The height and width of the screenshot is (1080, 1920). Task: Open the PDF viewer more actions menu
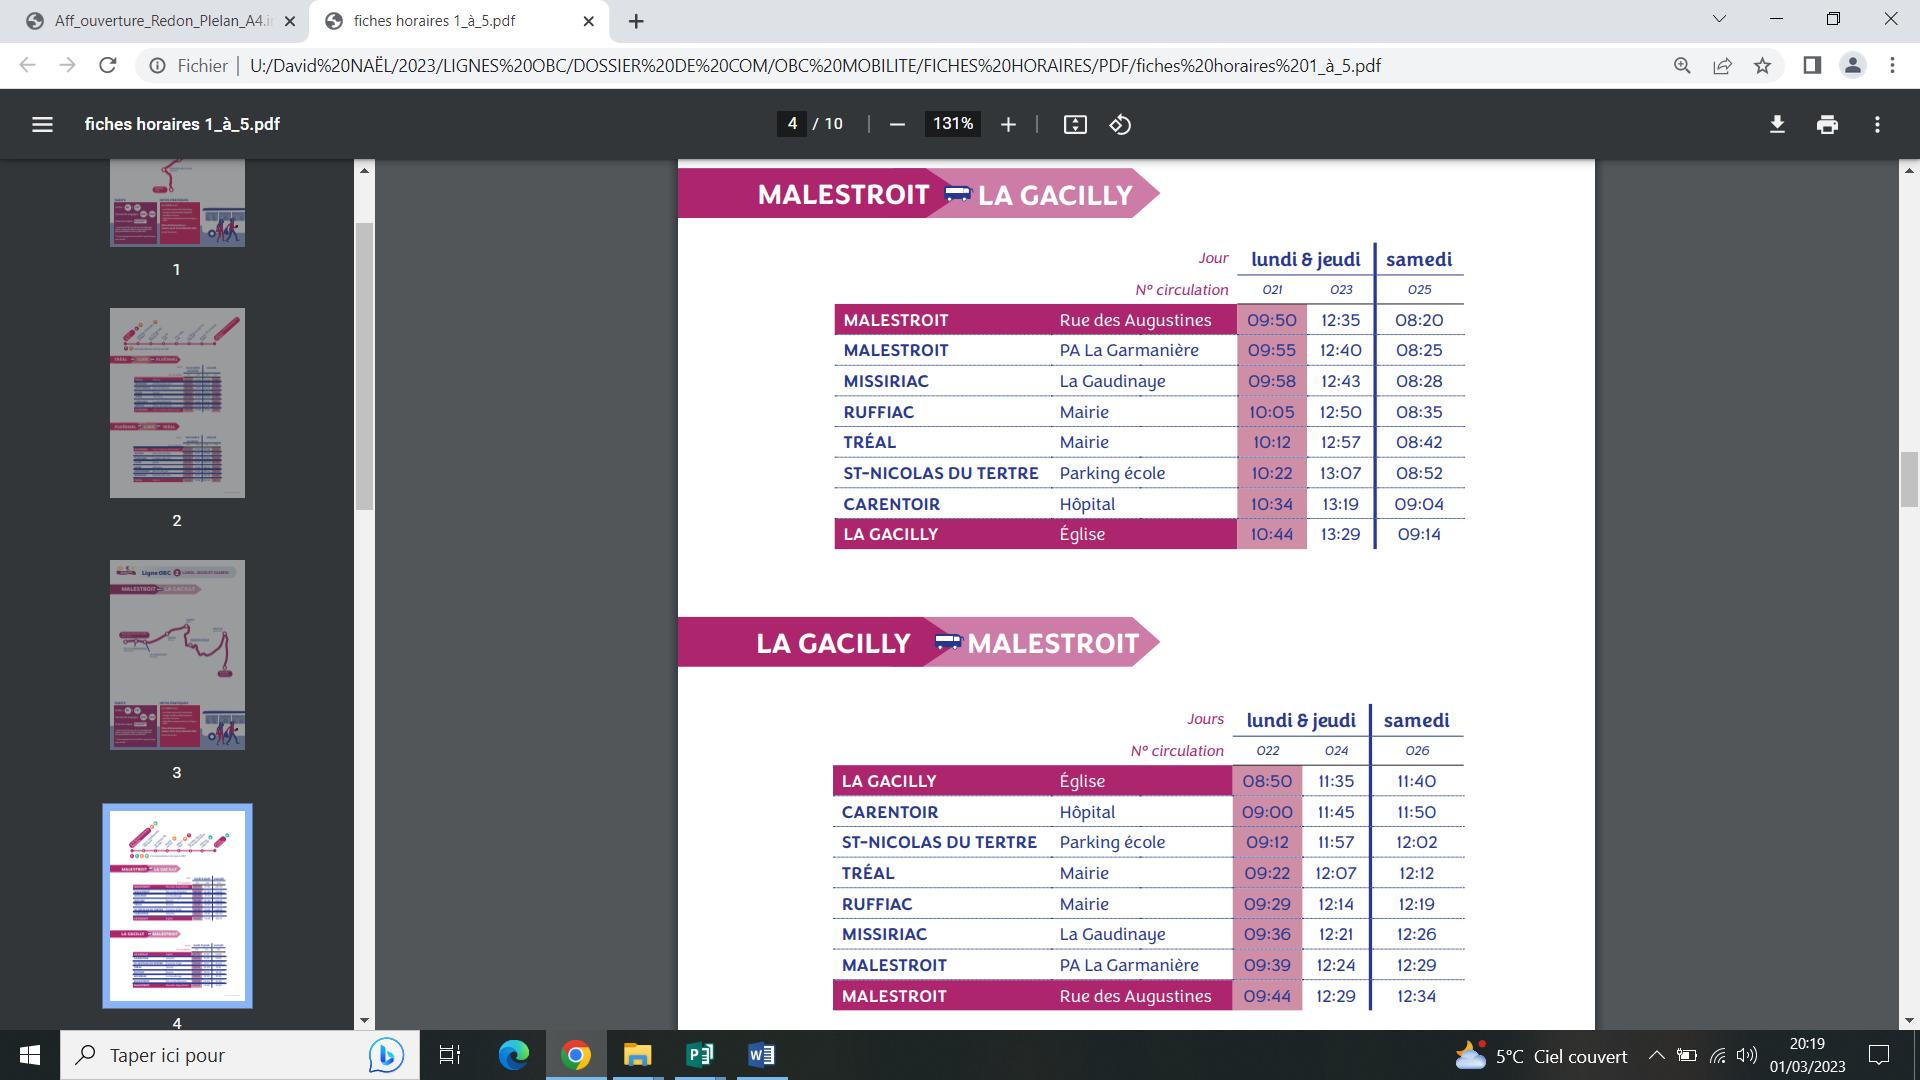coord(1877,124)
